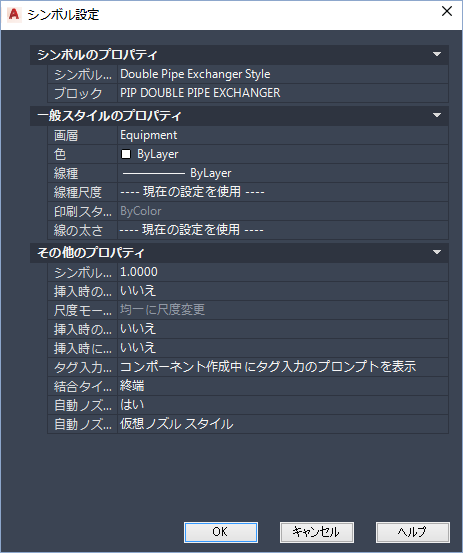The height and width of the screenshot is (553, 463).
Task: Select the 線の太さ property label
Action: pyautogui.click(x=78, y=231)
